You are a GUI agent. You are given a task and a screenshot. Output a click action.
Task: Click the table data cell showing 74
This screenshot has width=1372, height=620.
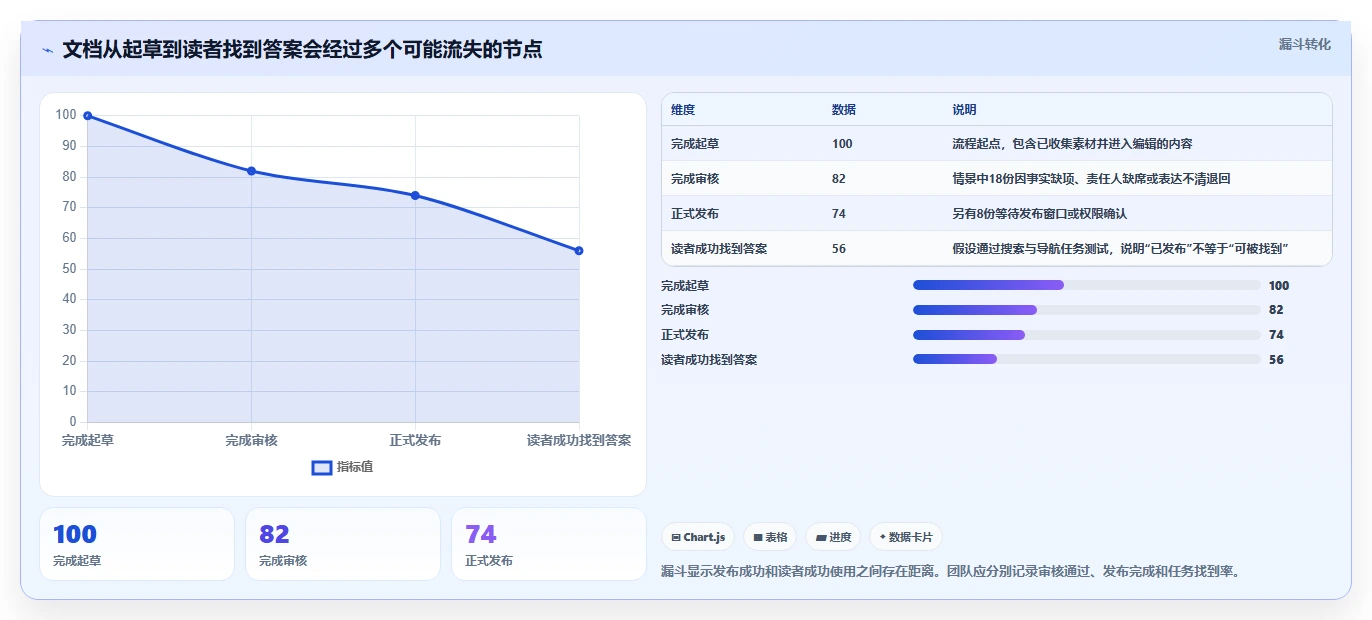[x=839, y=214]
